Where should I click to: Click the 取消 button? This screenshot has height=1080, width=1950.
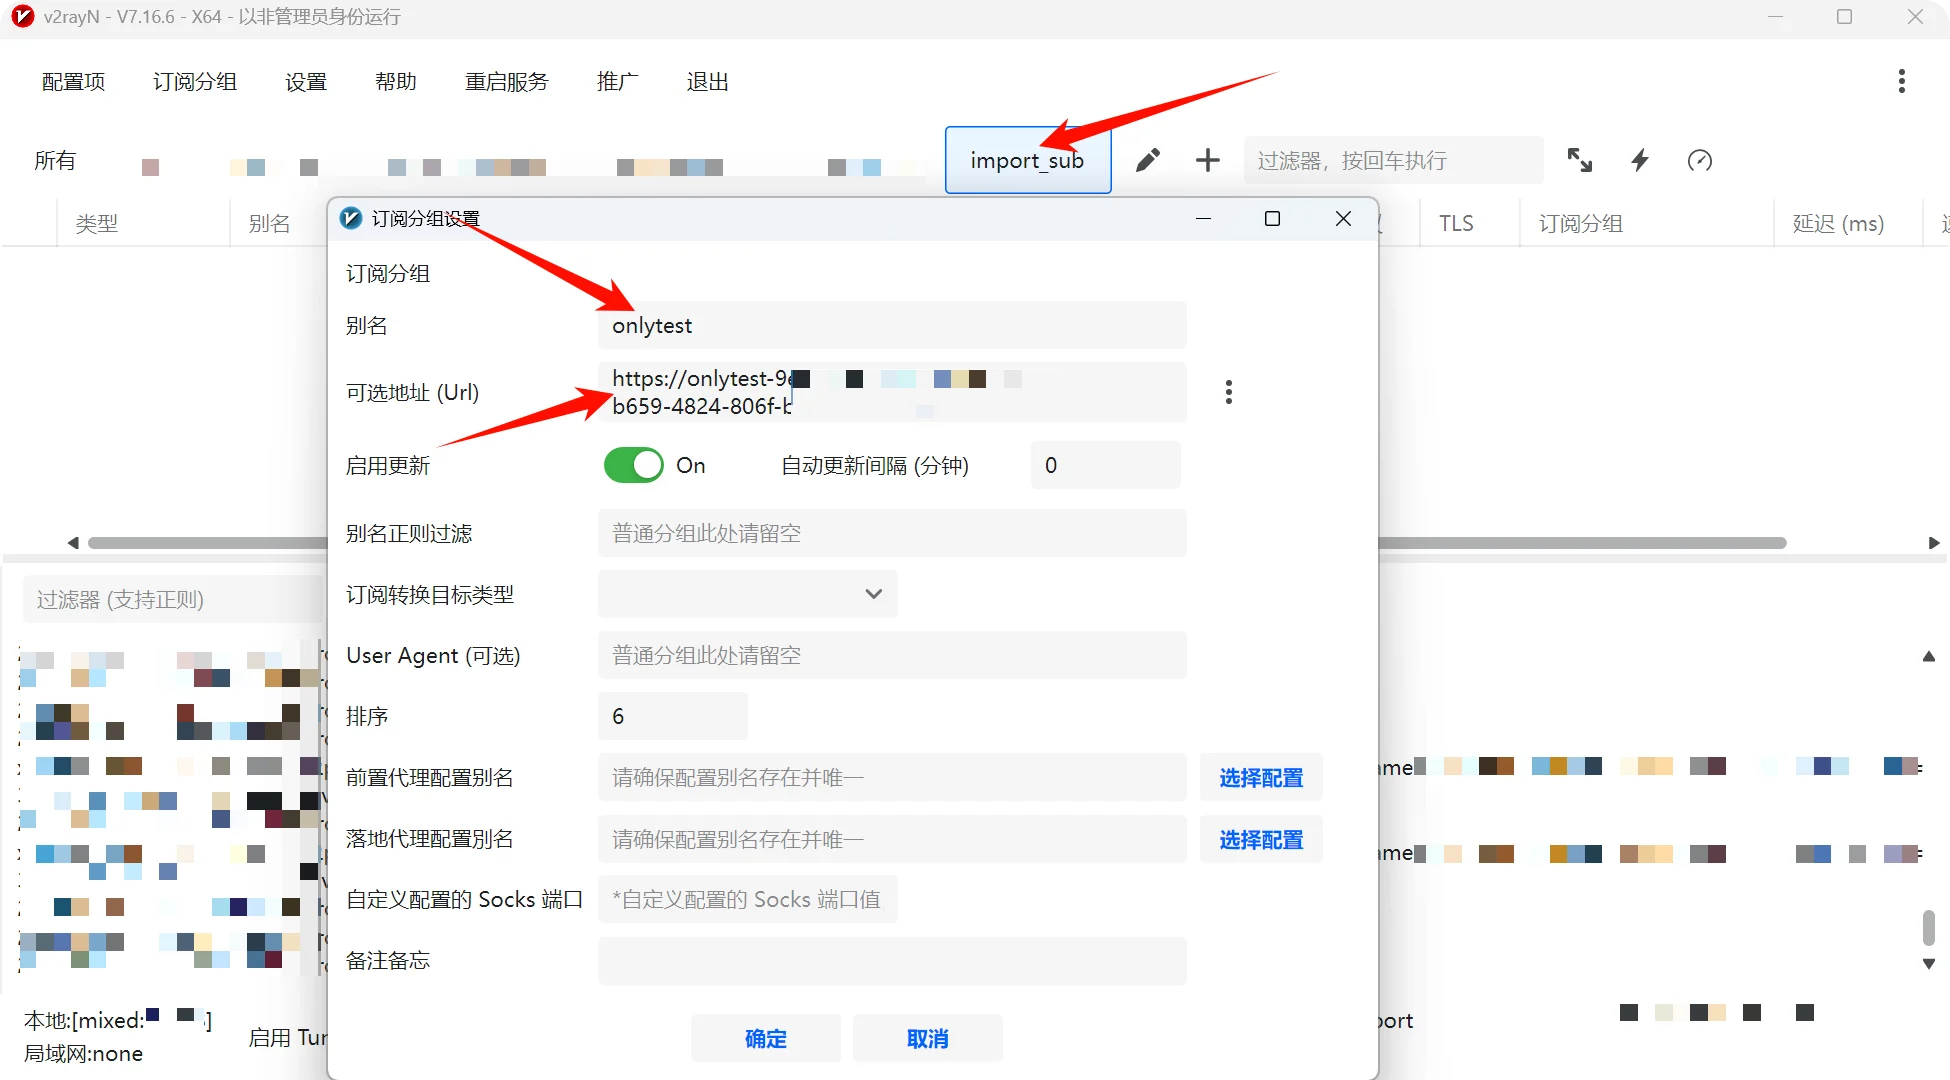click(x=927, y=1039)
